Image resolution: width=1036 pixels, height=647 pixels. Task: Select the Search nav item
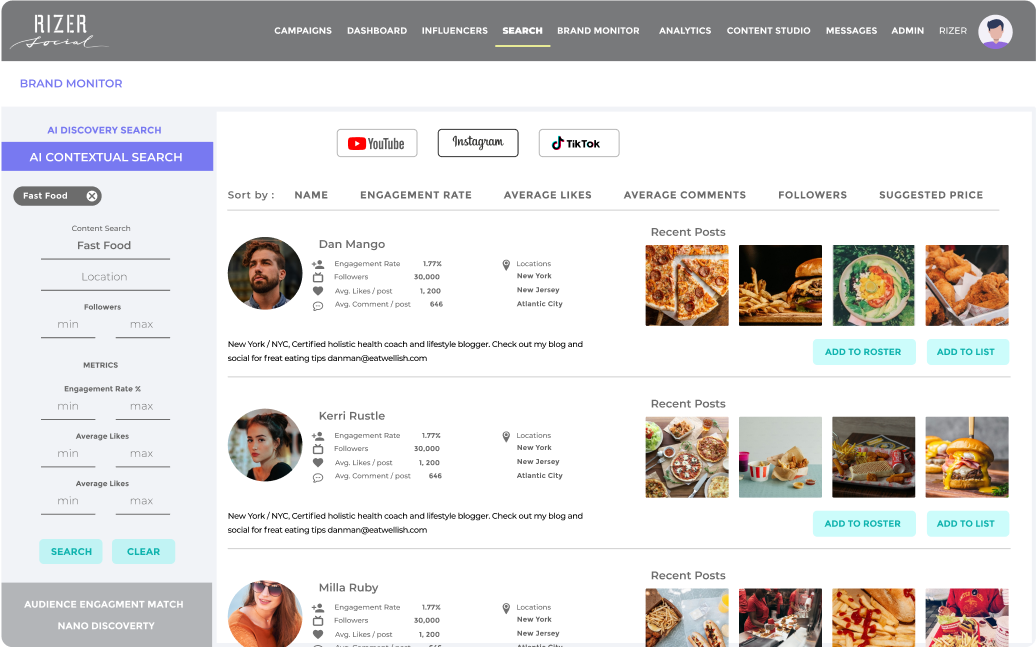point(523,30)
